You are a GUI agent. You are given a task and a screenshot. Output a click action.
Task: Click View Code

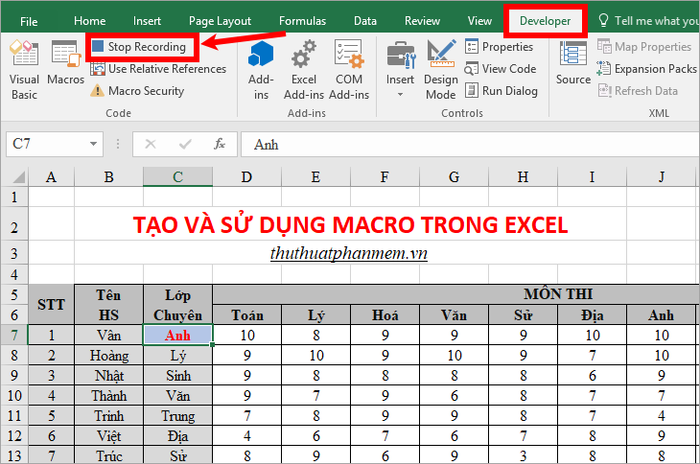pyautogui.click(x=500, y=69)
